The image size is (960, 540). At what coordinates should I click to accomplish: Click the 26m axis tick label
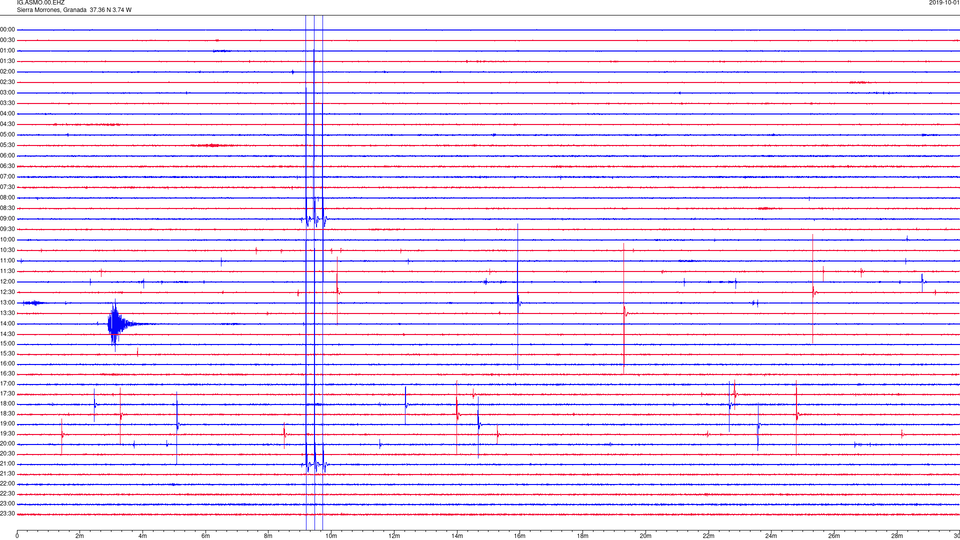834,536
